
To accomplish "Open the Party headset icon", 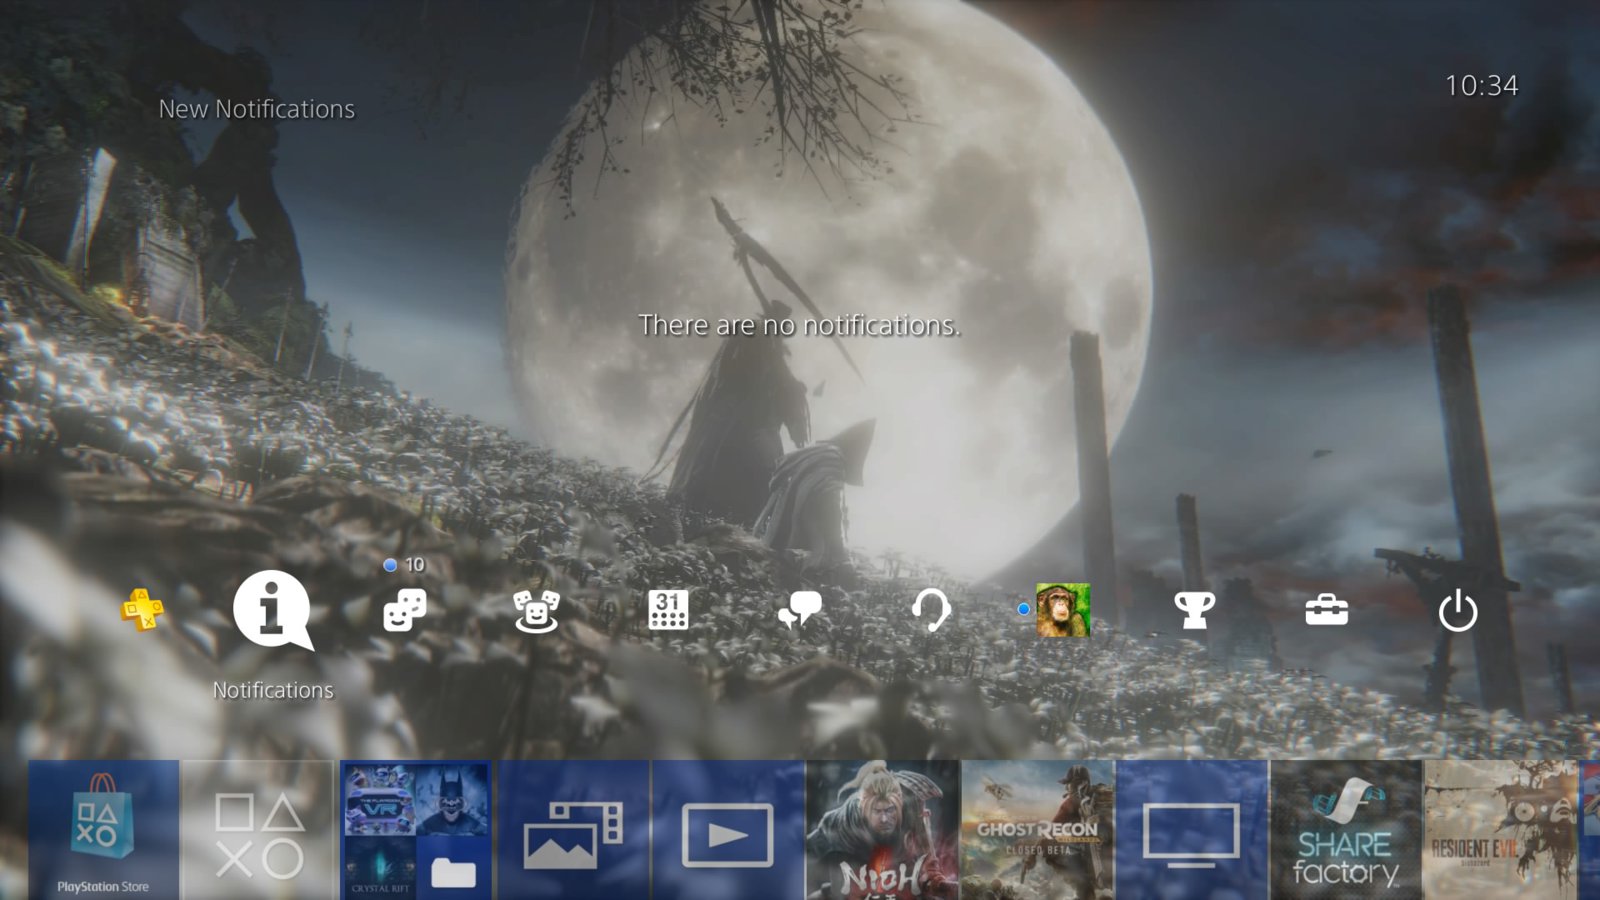I will coord(931,610).
